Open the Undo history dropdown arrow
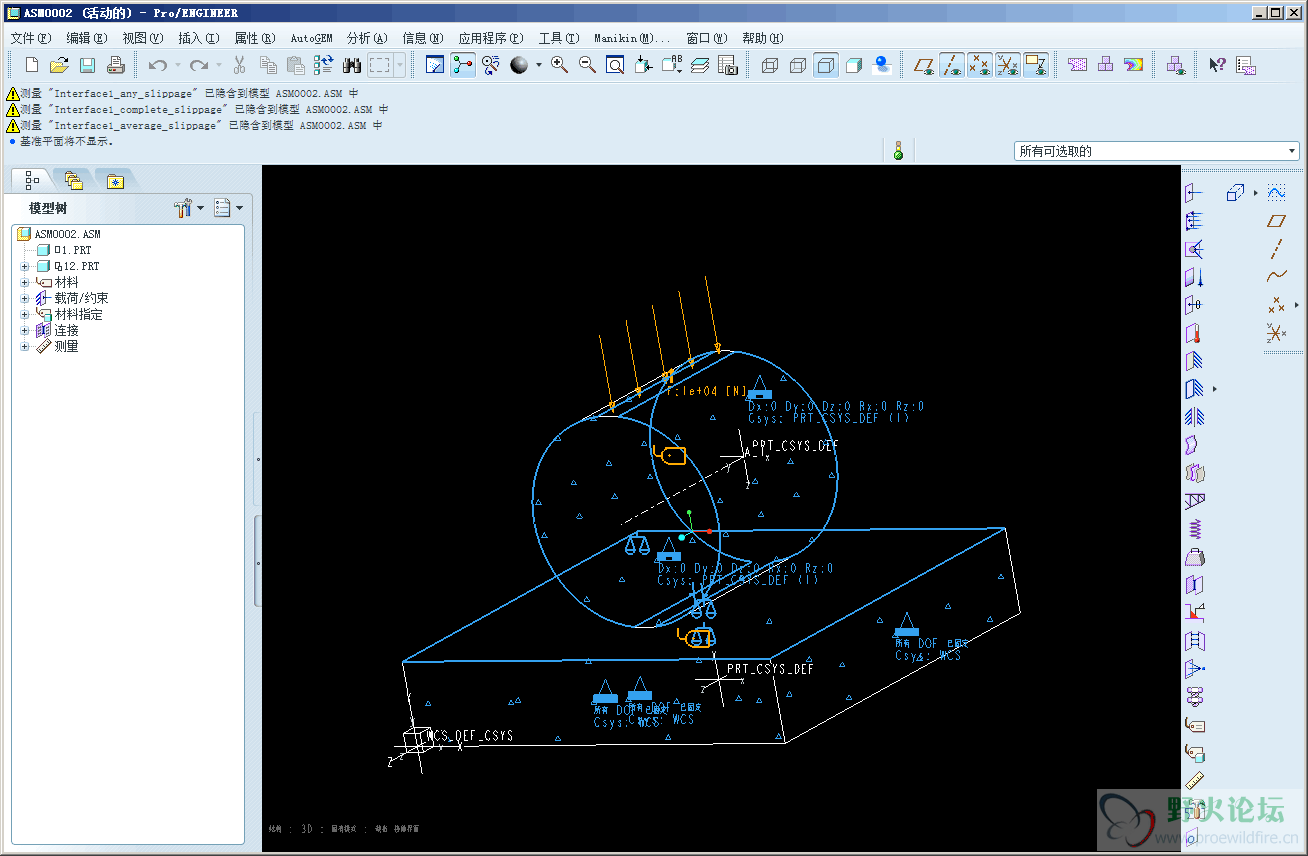Viewport: 1308px width, 856px height. click(177, 65)
